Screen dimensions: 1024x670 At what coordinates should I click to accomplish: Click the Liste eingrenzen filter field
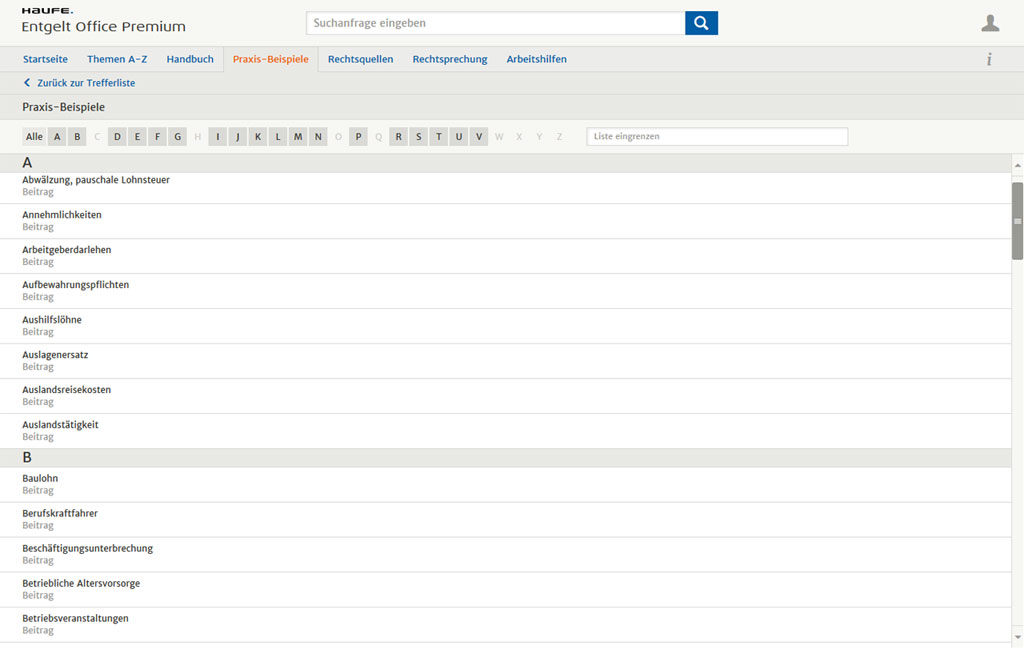(x=717, y=136)
